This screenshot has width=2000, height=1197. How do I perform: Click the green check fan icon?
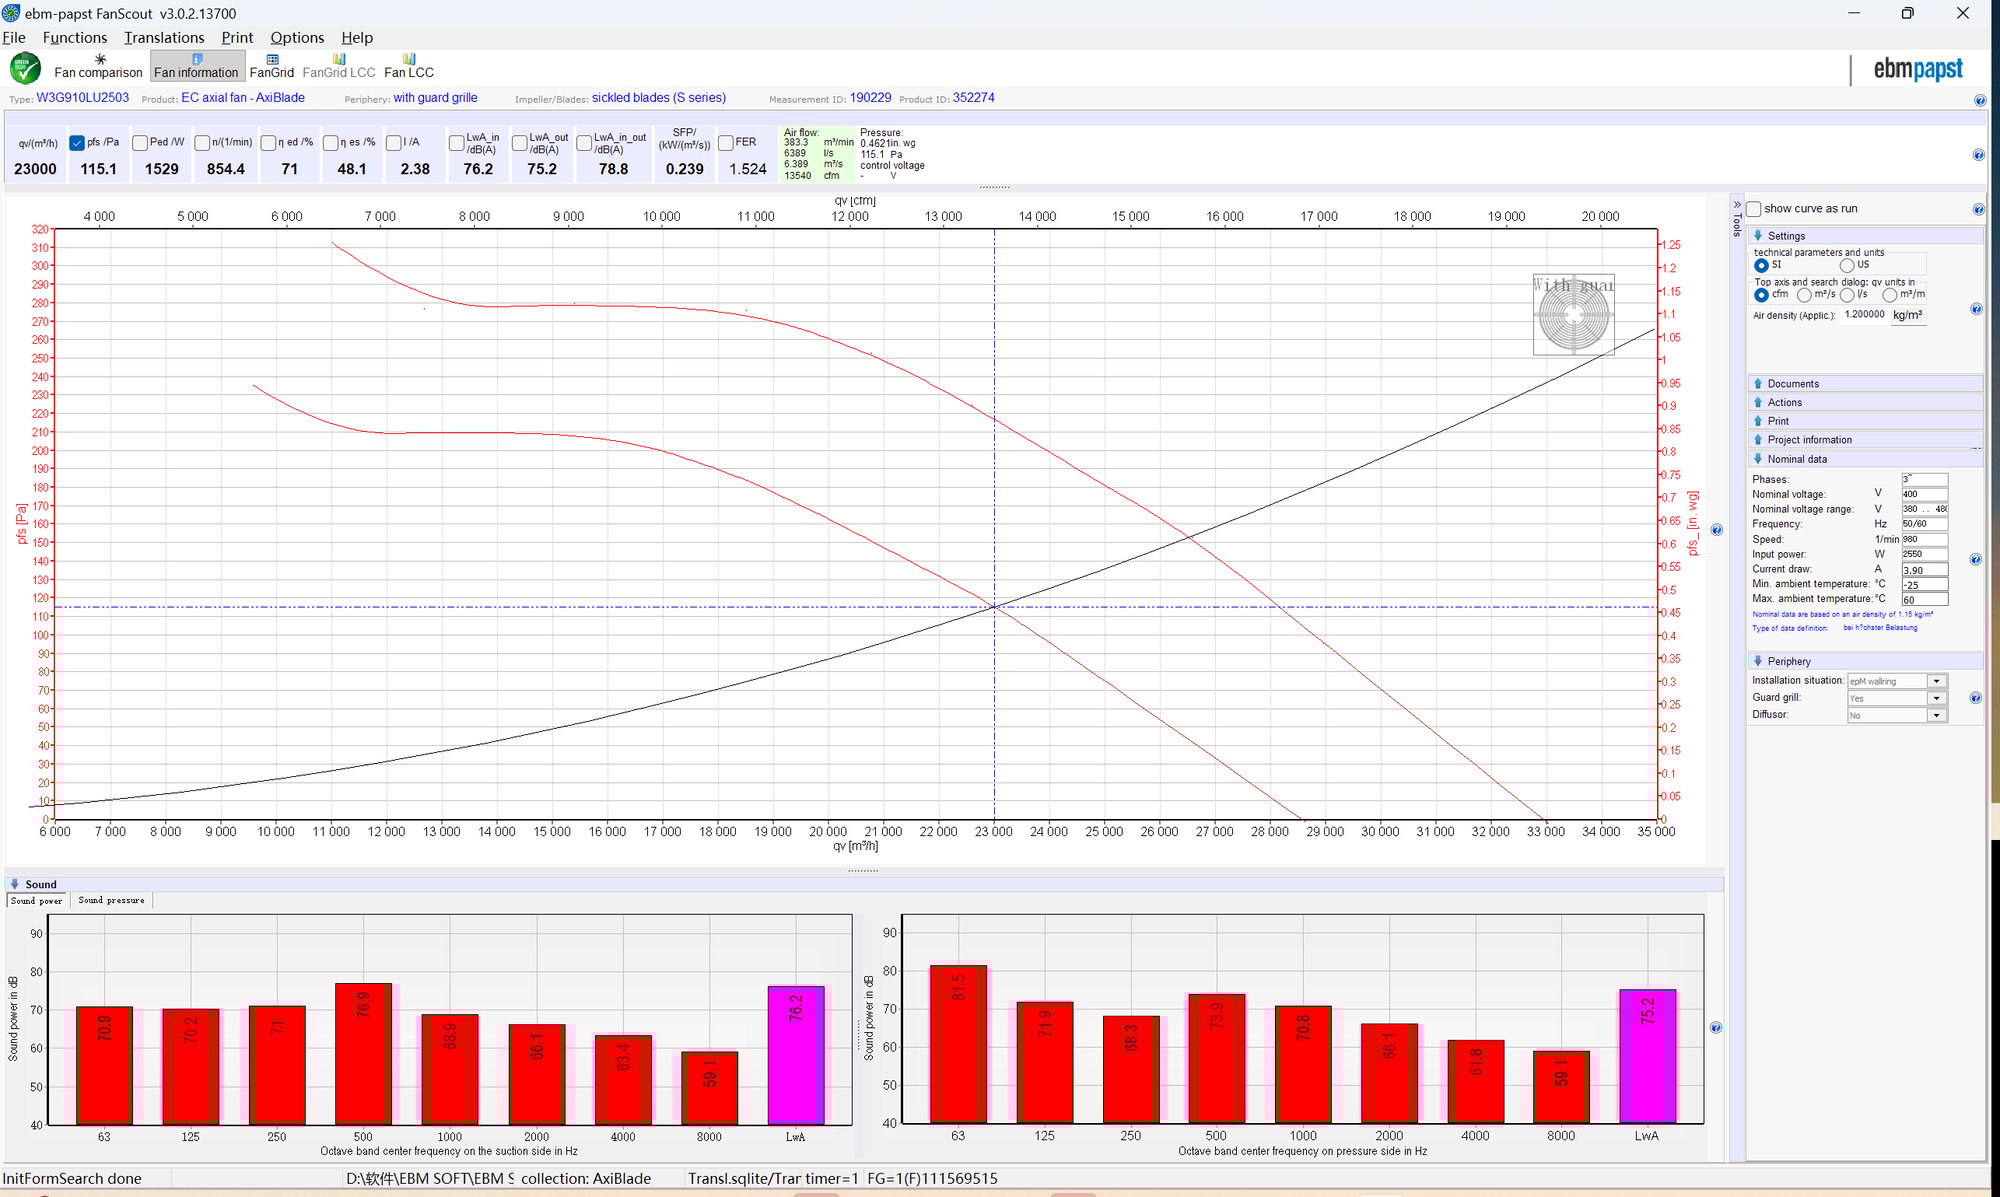[x=25, y=68]
